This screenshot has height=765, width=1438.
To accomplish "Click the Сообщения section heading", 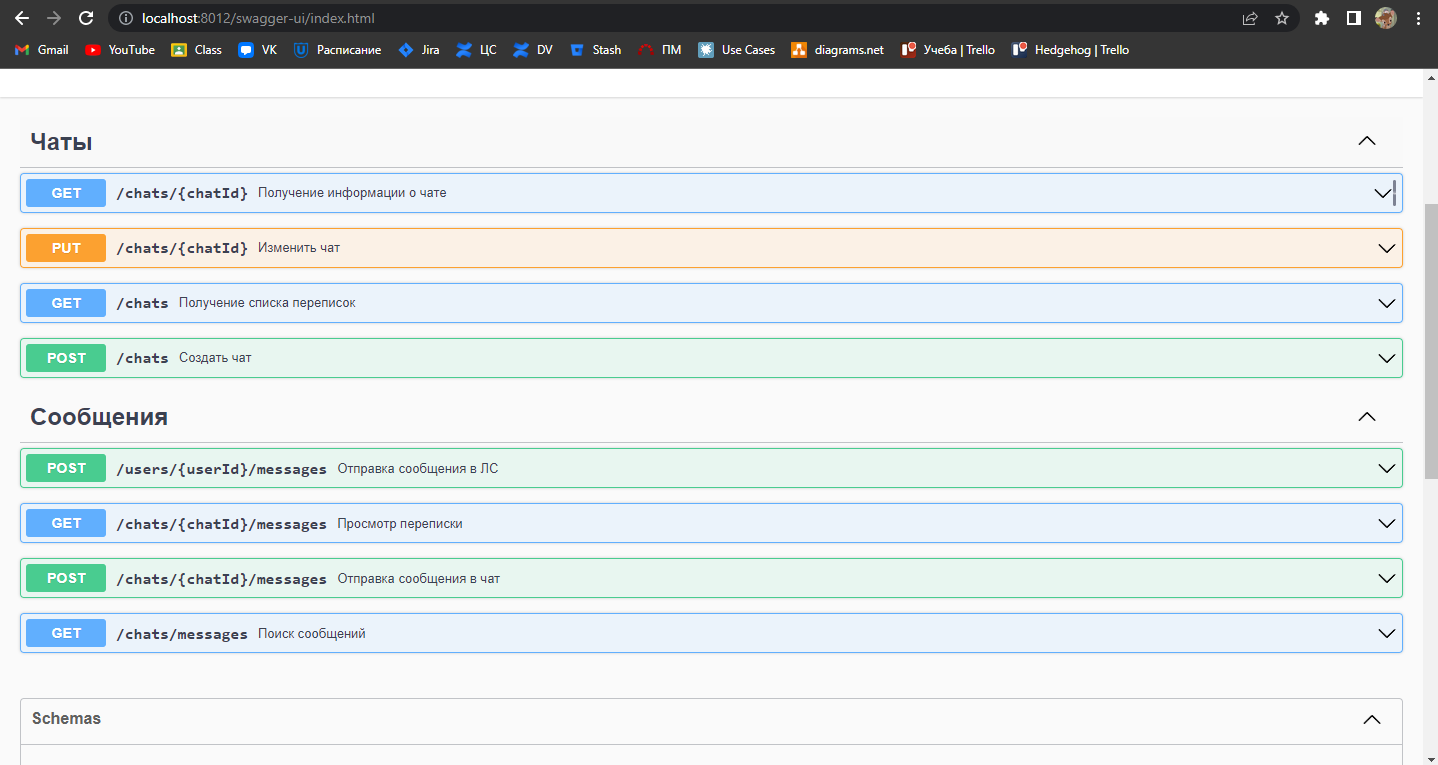I will 99,417.
